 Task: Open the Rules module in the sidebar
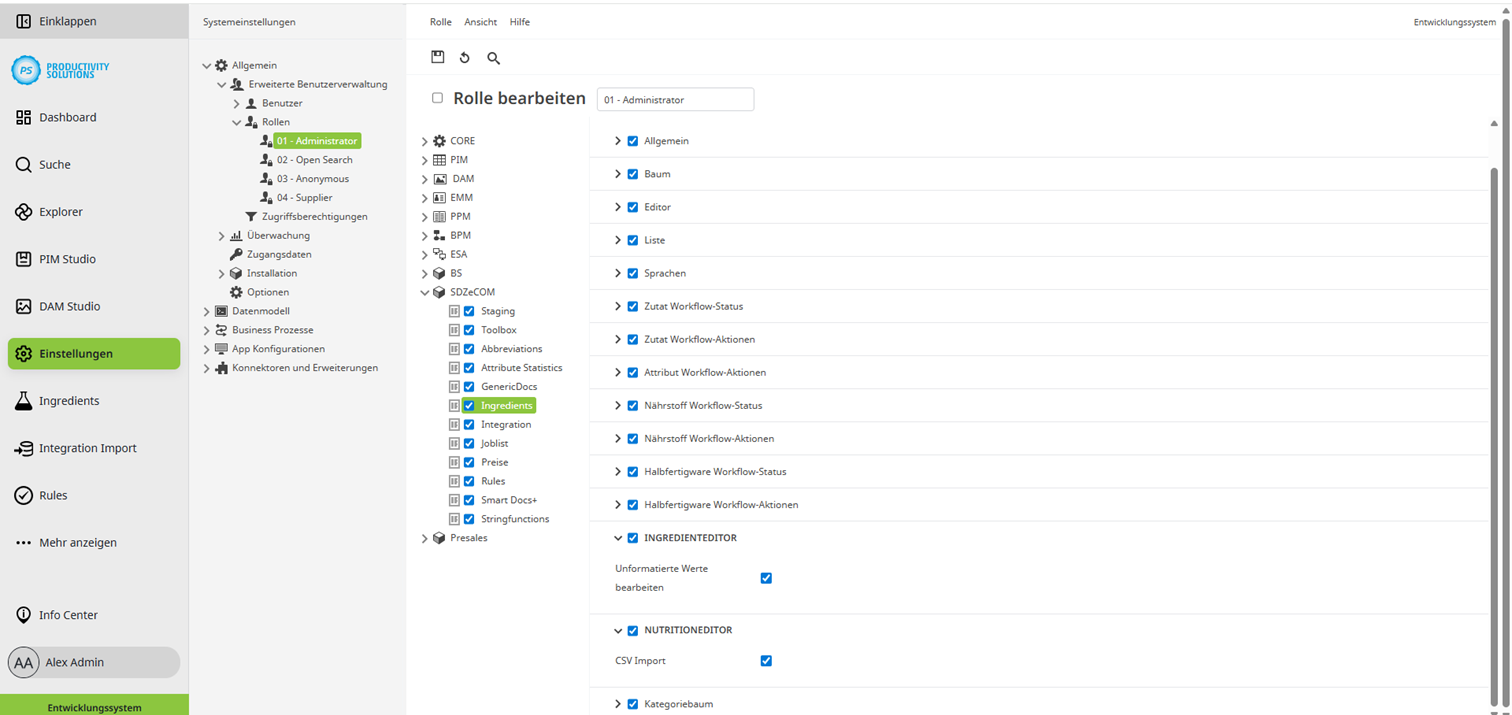pos(57,494)
